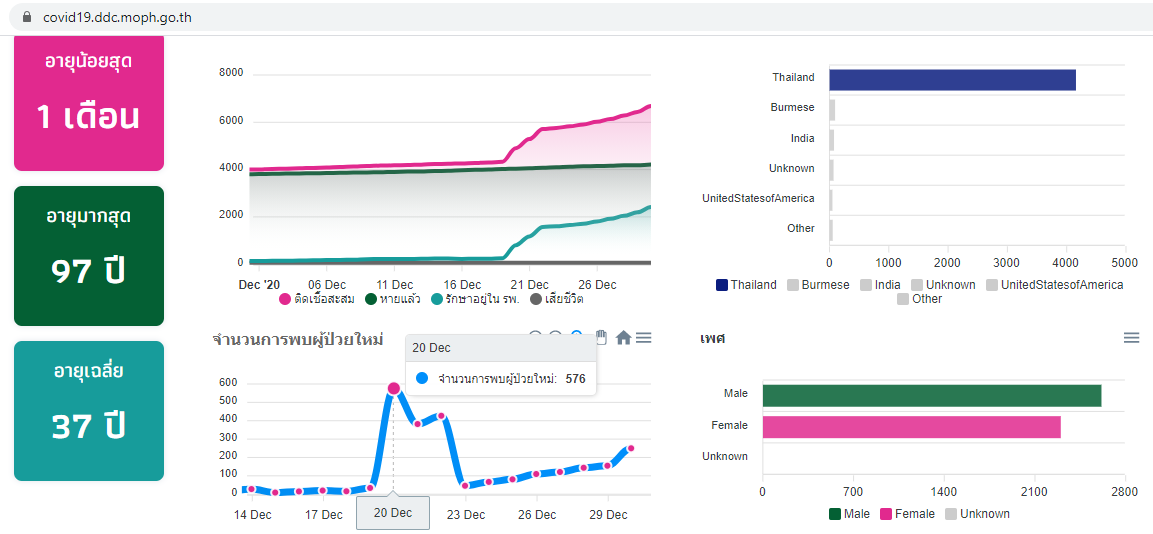Click the green Male bar
Screen dimensions: 1153x534
coord(931,396)
